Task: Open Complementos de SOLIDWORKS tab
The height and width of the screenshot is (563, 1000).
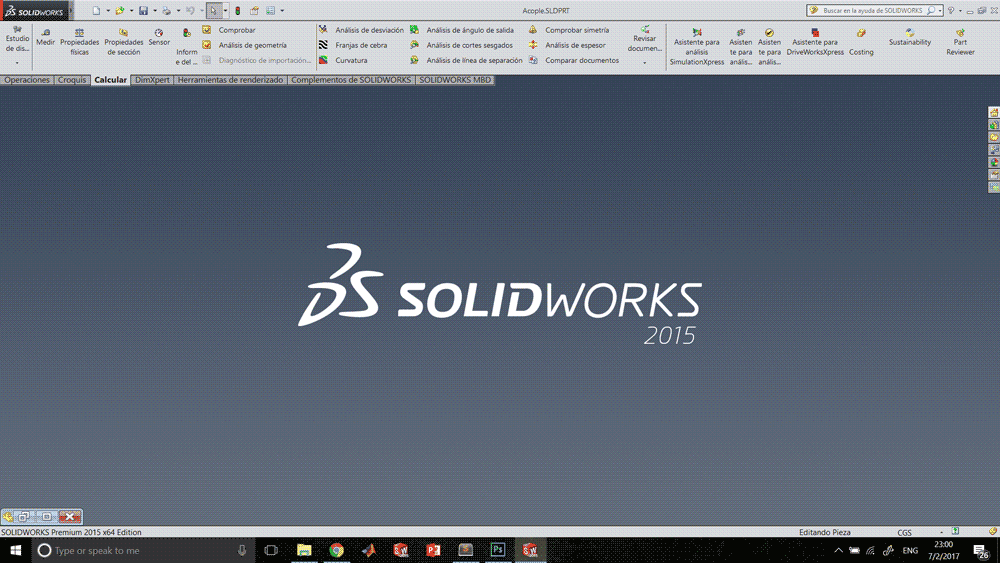Action: (351, 80)
